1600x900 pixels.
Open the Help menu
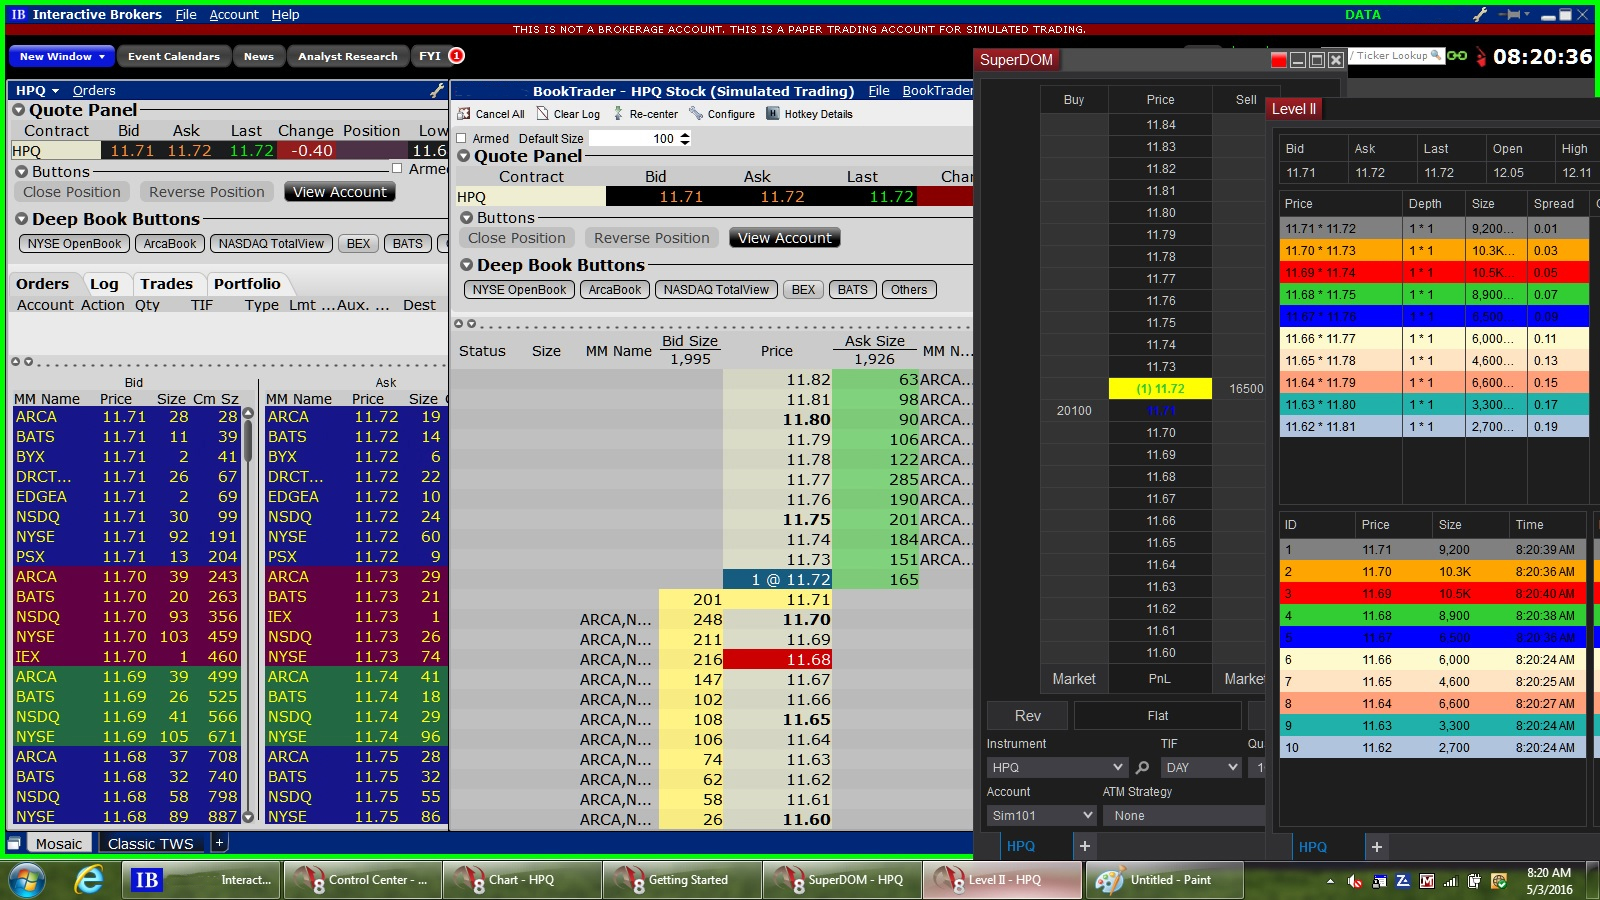click(285, 14)
